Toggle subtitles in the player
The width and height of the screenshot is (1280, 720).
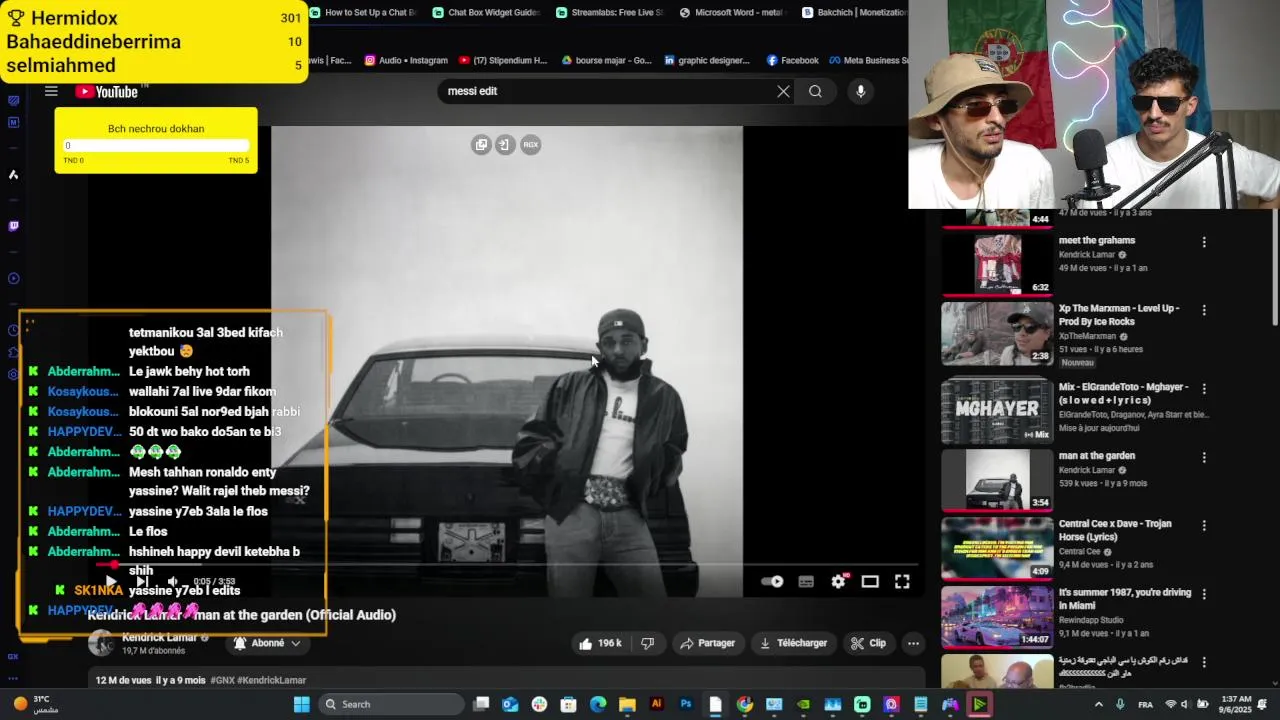pyautogui.click(x=806, y=581)
